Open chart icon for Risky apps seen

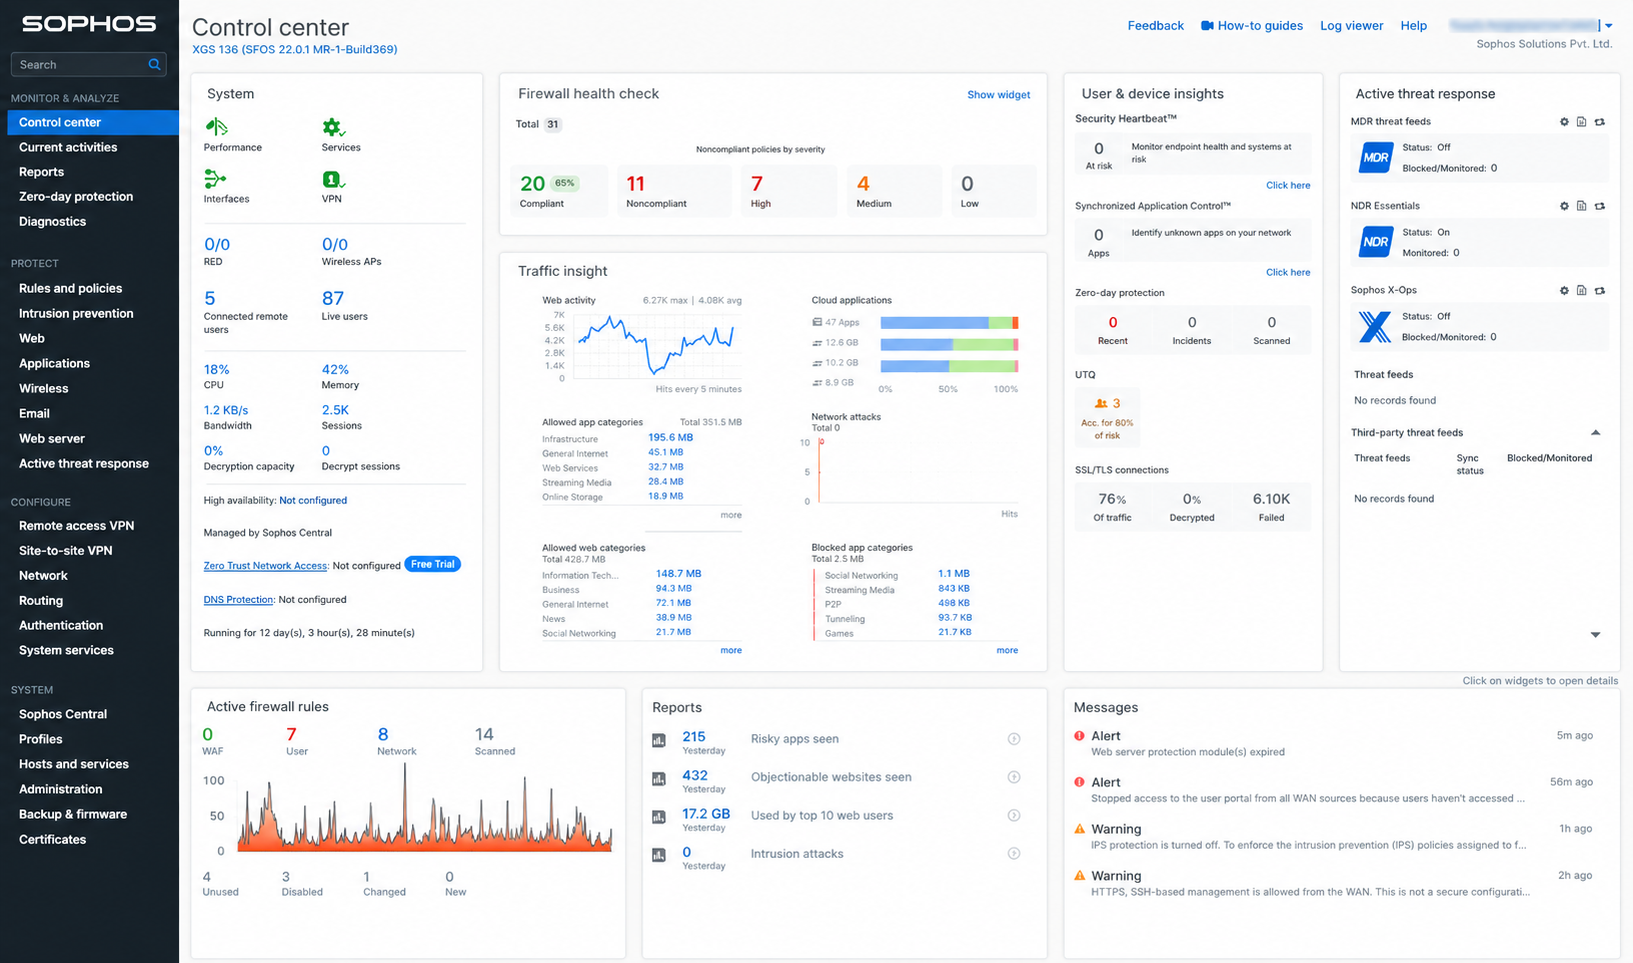(x=658, y=740)
